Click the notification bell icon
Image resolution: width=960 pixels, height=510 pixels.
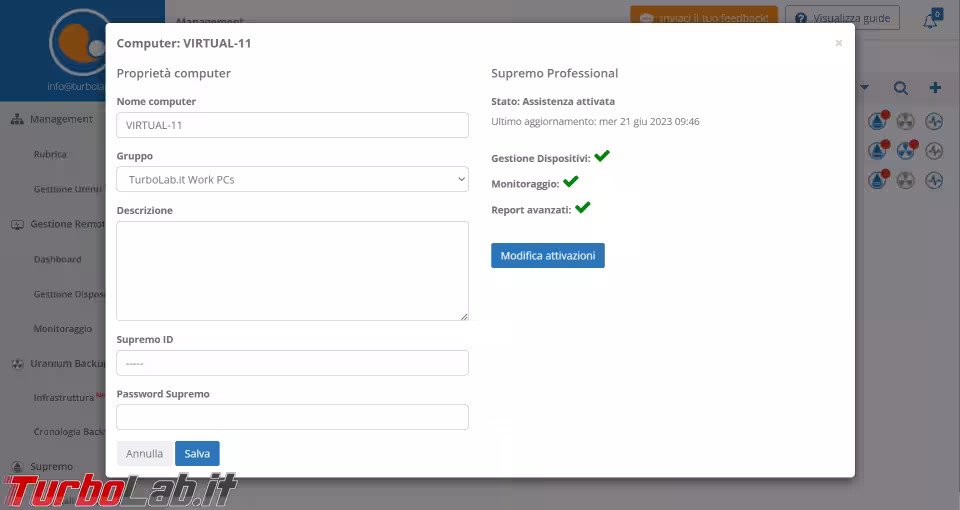931,21
